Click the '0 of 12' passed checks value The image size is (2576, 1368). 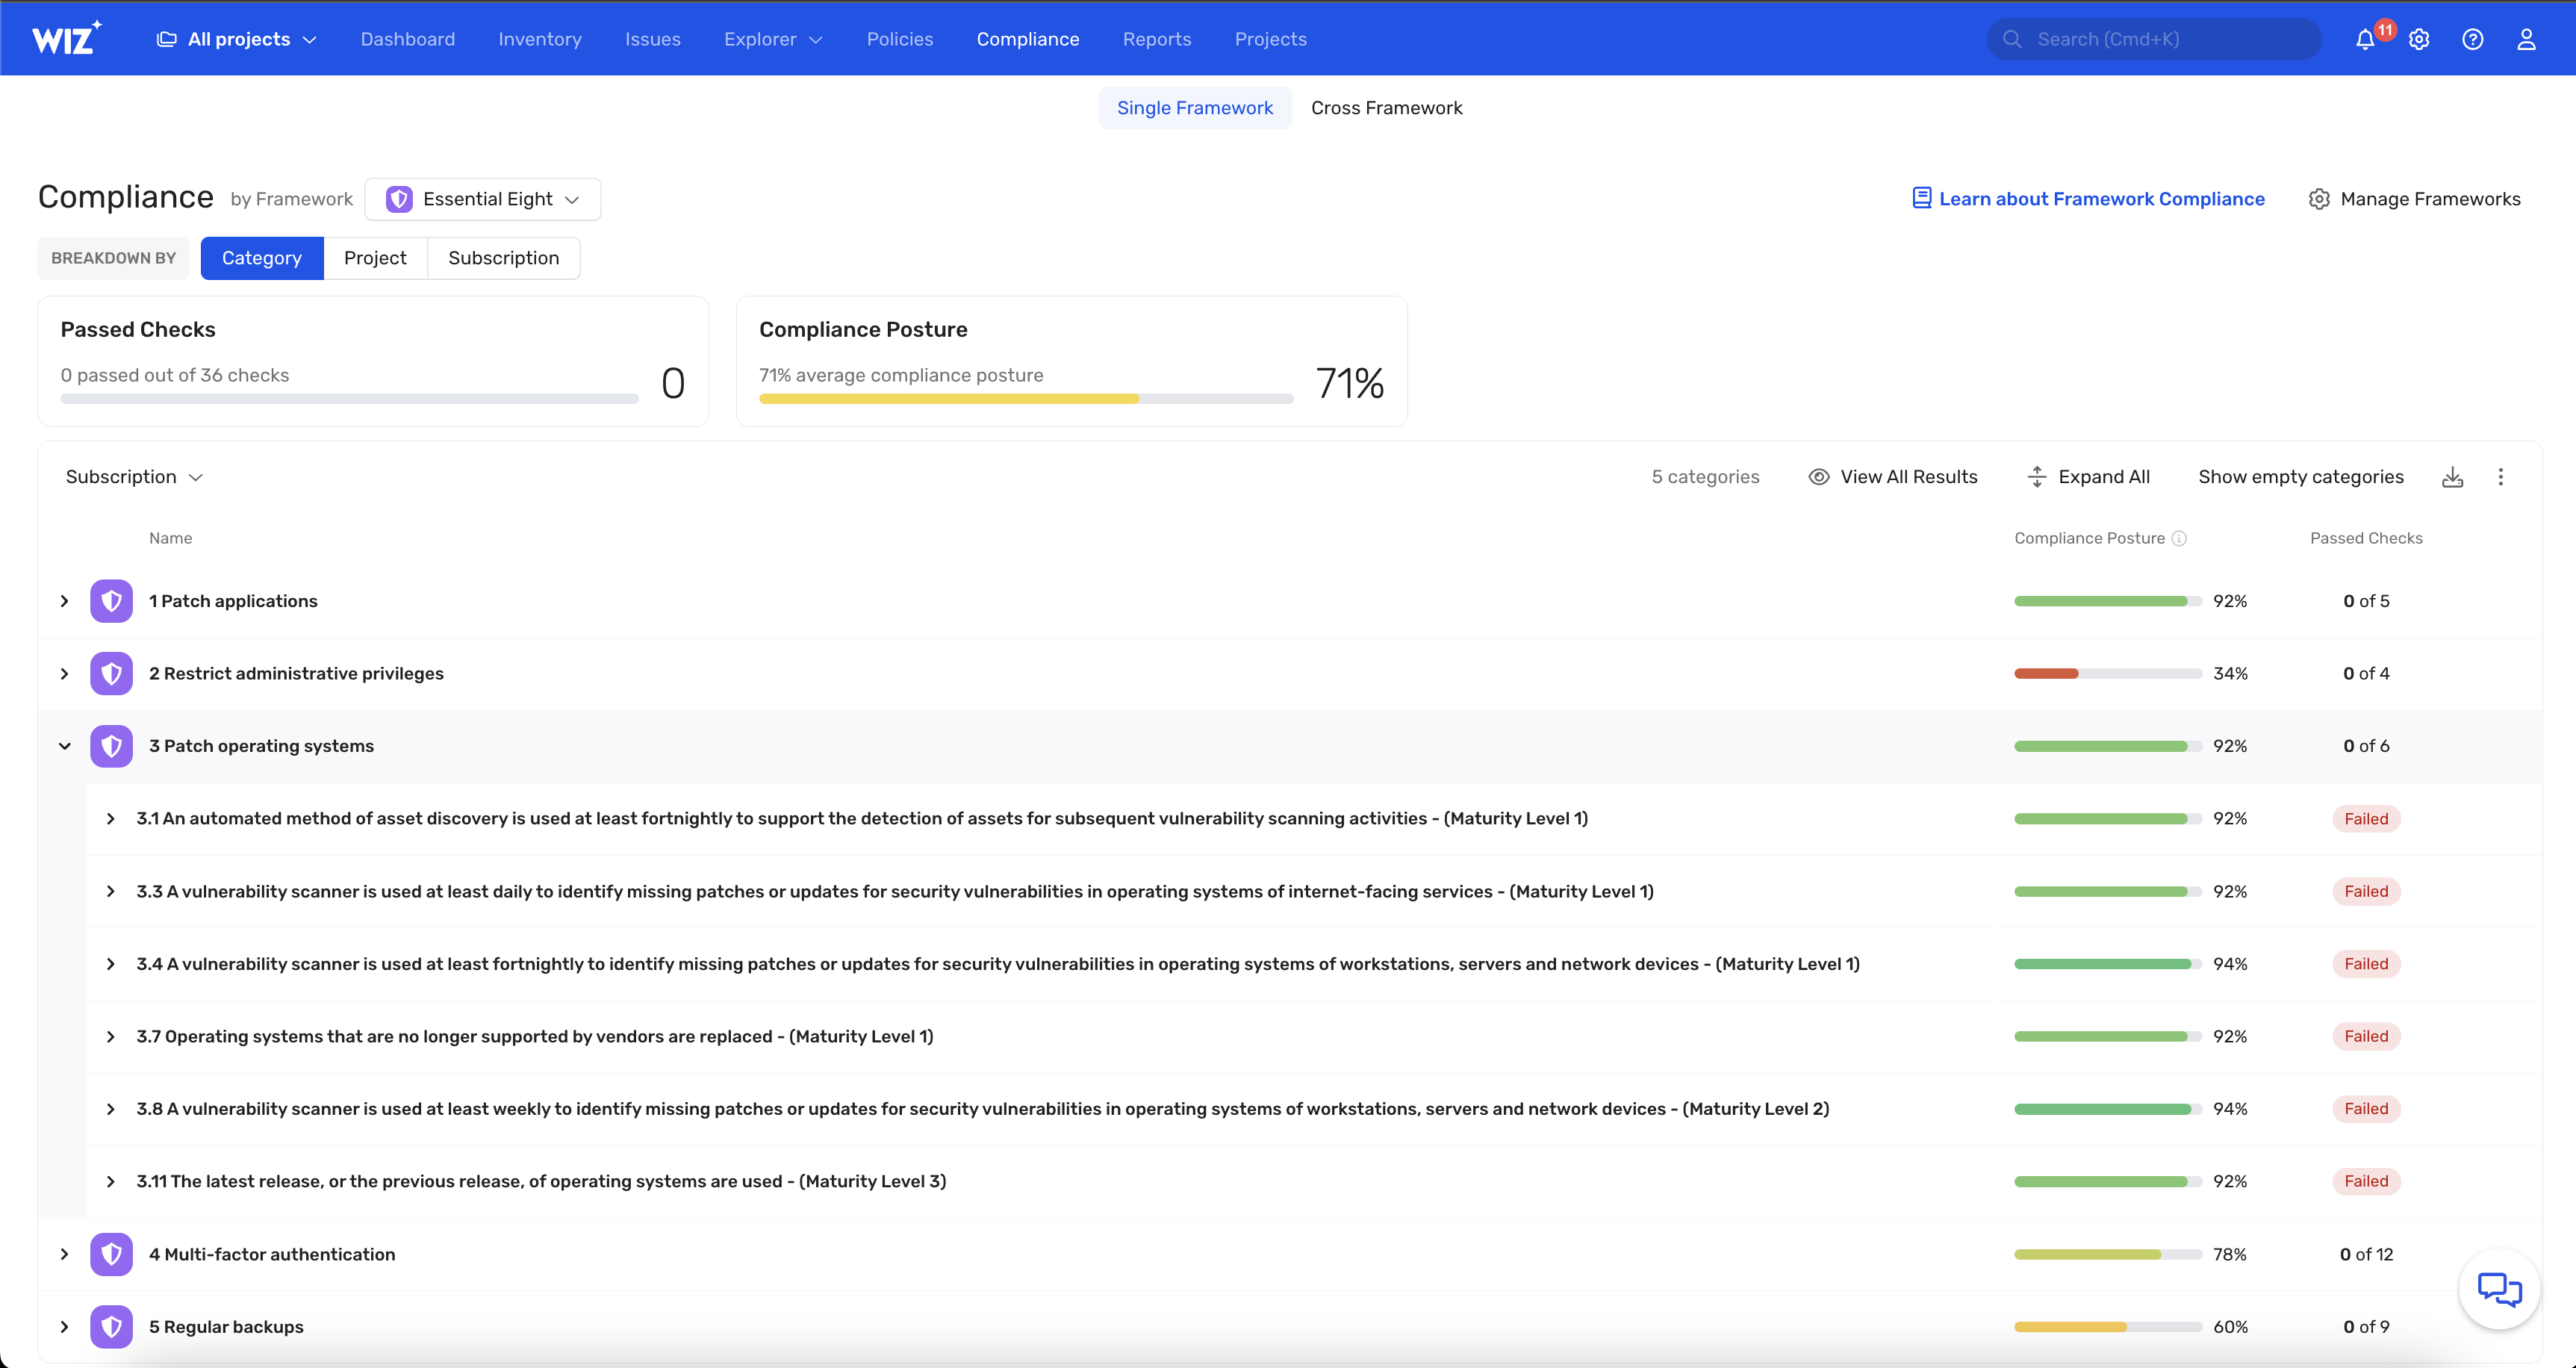2366,1254
